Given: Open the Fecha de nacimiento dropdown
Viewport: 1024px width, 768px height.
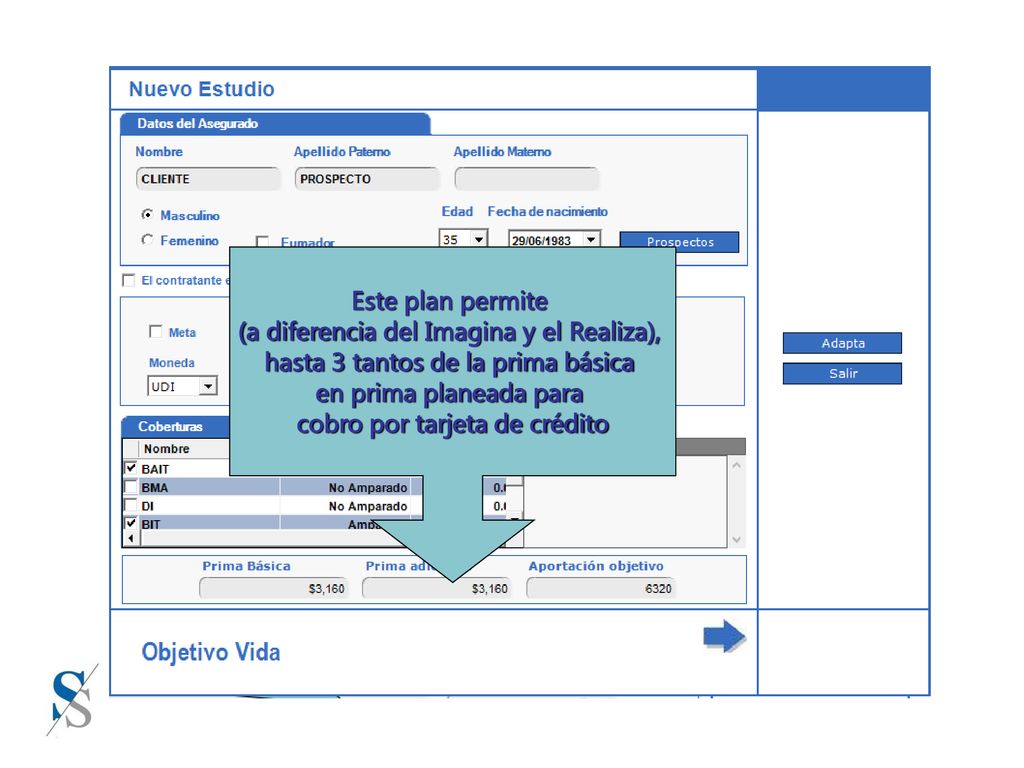Looking at the screenshot, I should (x=591, y=240).
